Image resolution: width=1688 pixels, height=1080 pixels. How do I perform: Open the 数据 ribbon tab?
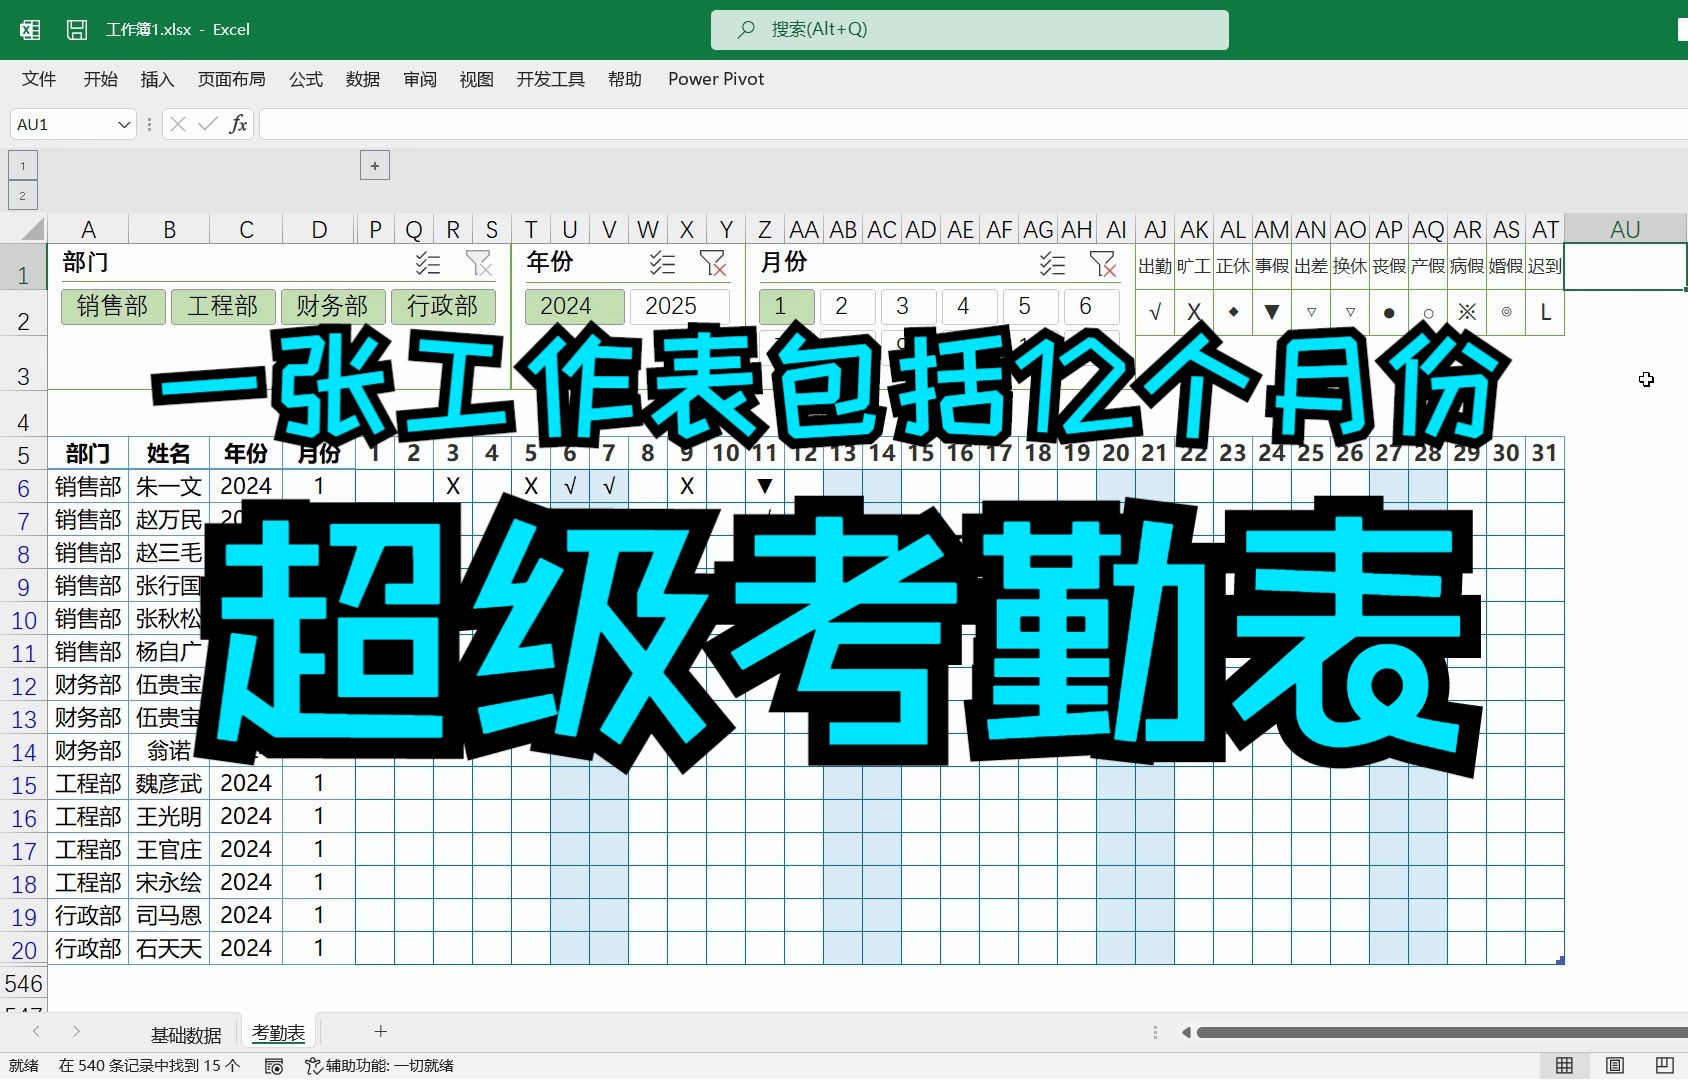363,79
